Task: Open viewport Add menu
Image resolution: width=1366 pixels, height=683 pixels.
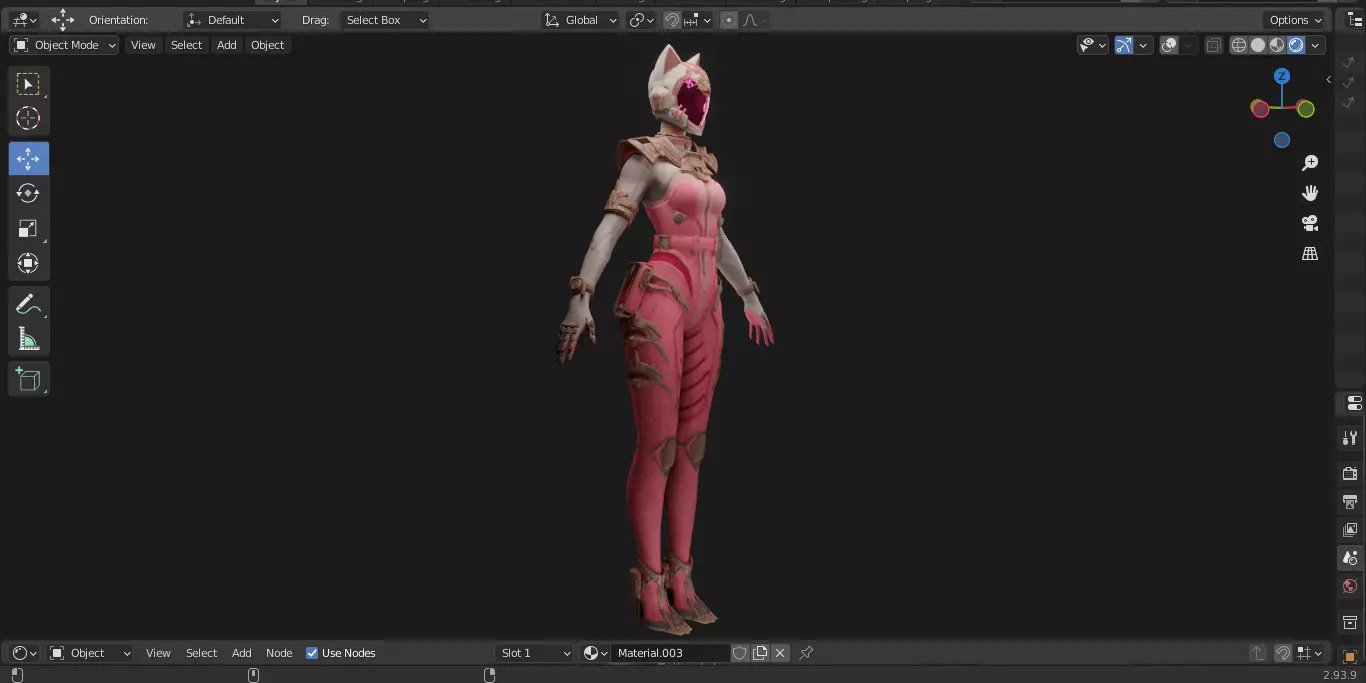Action: 227,45
